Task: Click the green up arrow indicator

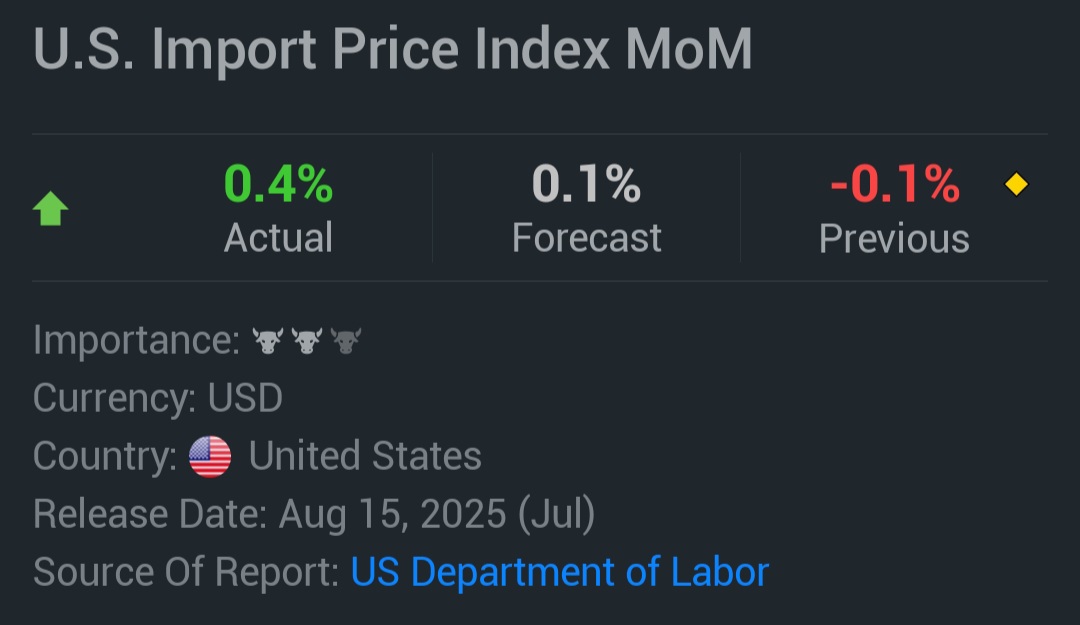Action: click(51, 210)
